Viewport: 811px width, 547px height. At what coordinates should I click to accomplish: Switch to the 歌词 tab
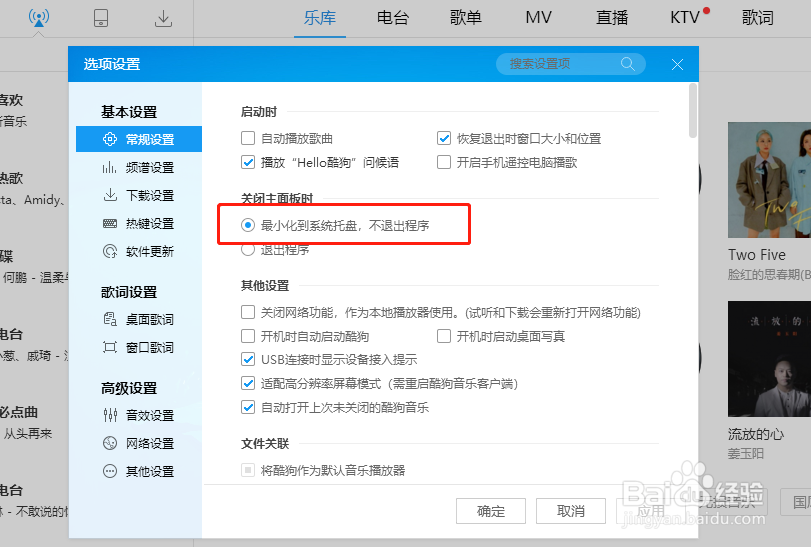[x=758, y=18]
